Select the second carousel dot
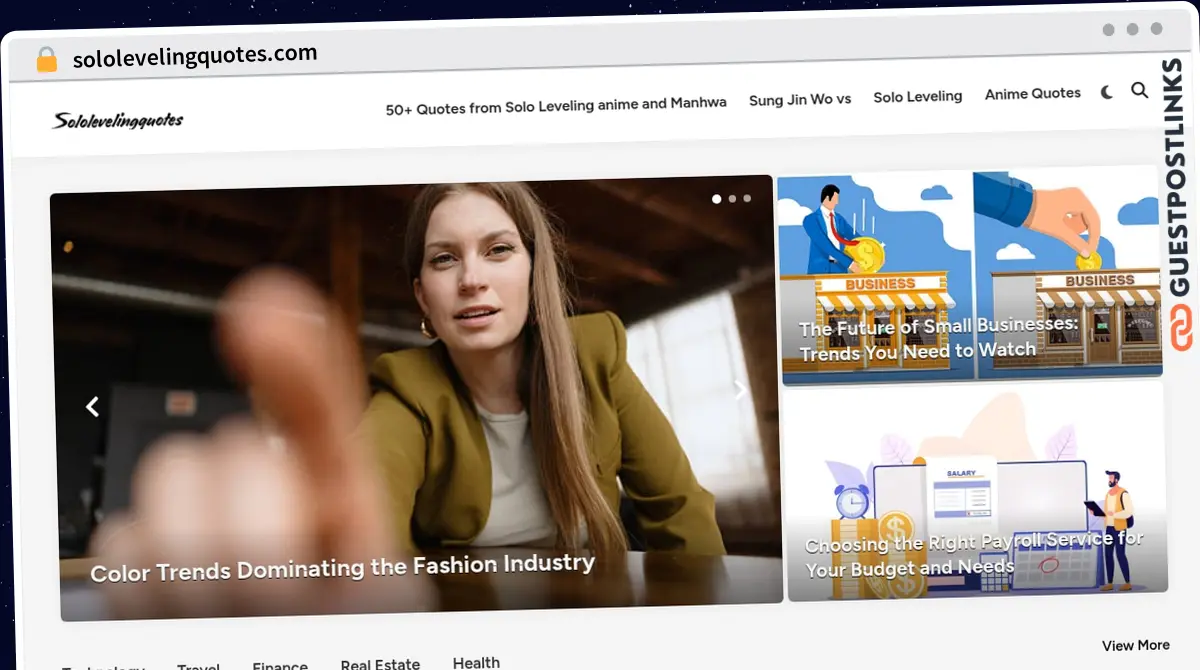 click(732, 199)
